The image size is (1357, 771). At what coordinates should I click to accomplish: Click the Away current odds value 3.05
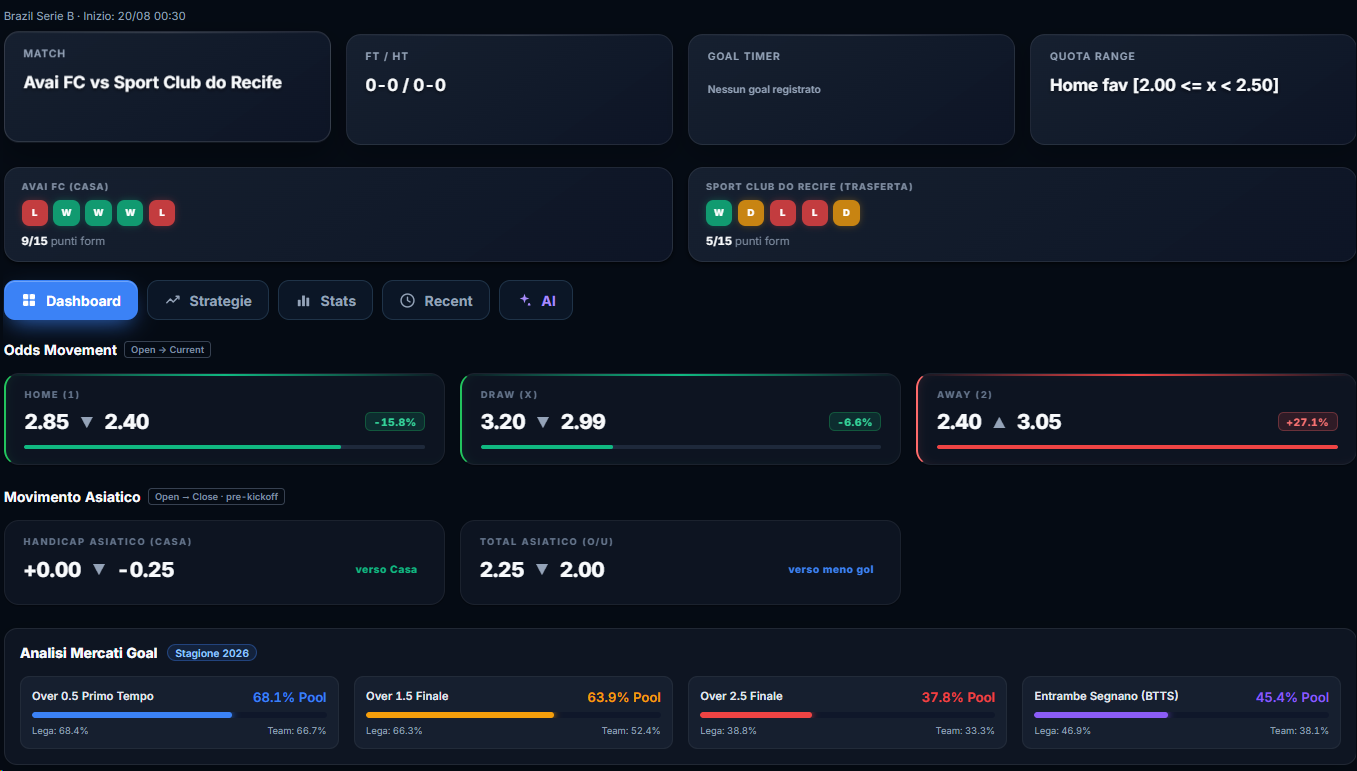[x=1039, y=422]
